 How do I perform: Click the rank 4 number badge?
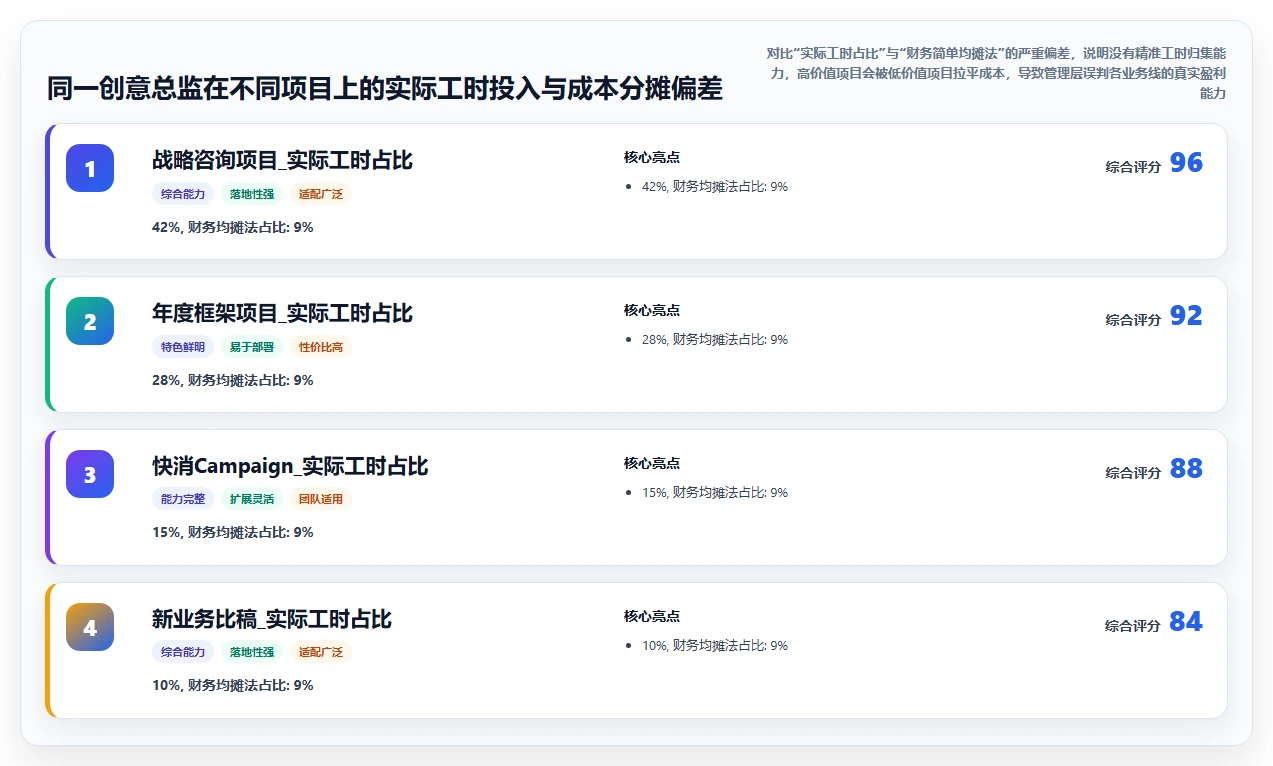90,627
